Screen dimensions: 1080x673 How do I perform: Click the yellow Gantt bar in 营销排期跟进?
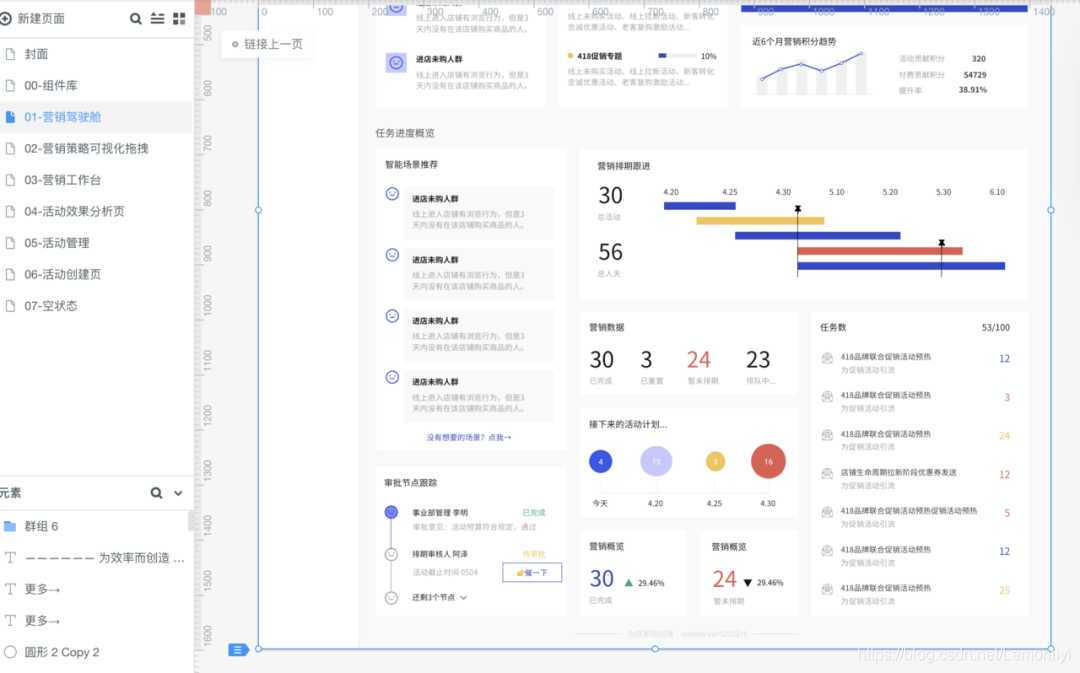(x=760, y=221)
